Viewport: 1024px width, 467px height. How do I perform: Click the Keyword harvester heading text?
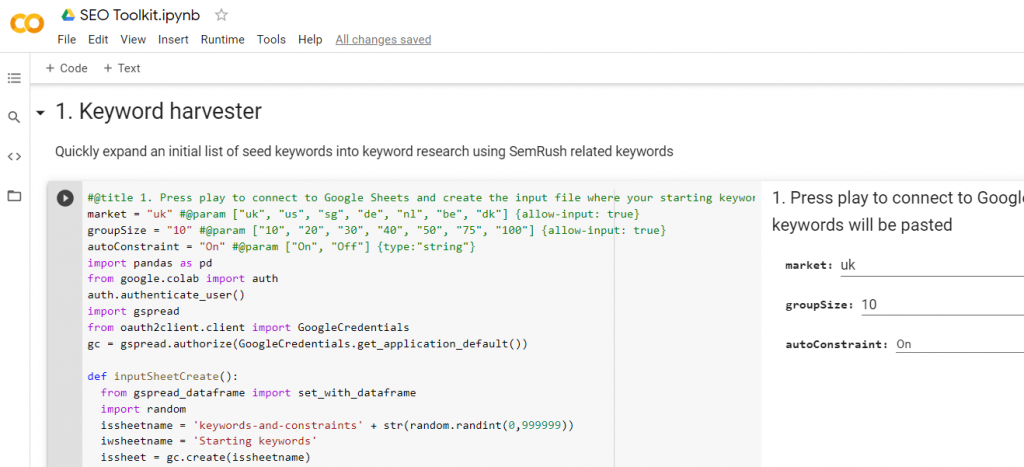click(x=158, y=112)
